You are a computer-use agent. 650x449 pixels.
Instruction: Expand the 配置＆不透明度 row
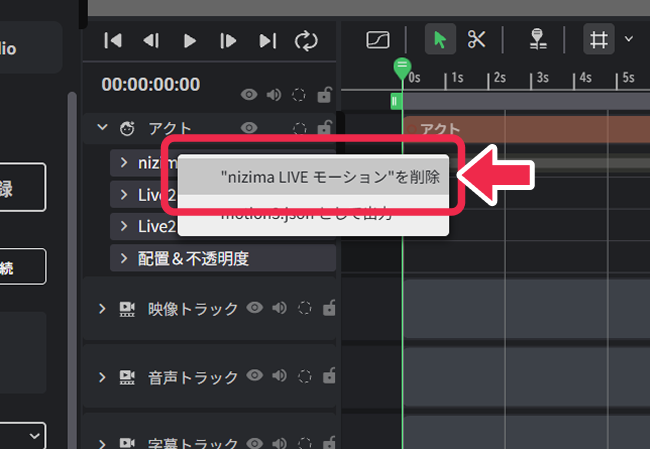pos(123,258)
